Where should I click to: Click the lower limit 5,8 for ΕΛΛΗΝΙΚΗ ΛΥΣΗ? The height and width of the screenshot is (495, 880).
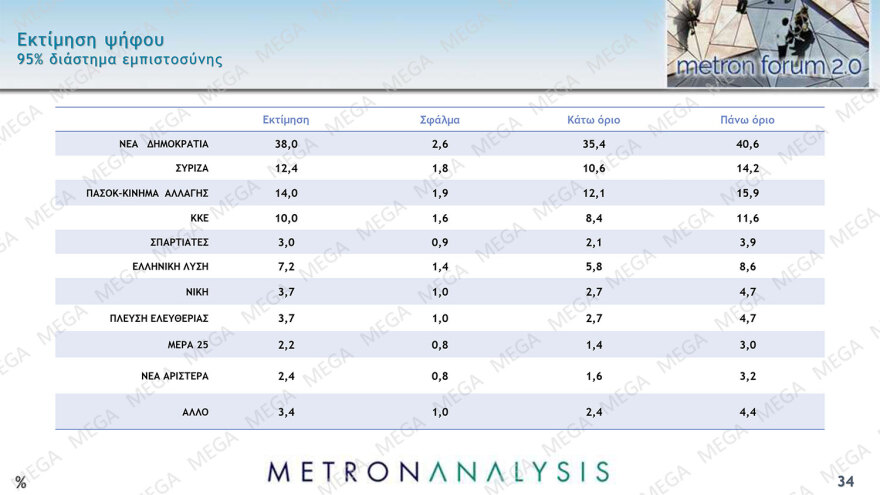(x=594, y=267)
